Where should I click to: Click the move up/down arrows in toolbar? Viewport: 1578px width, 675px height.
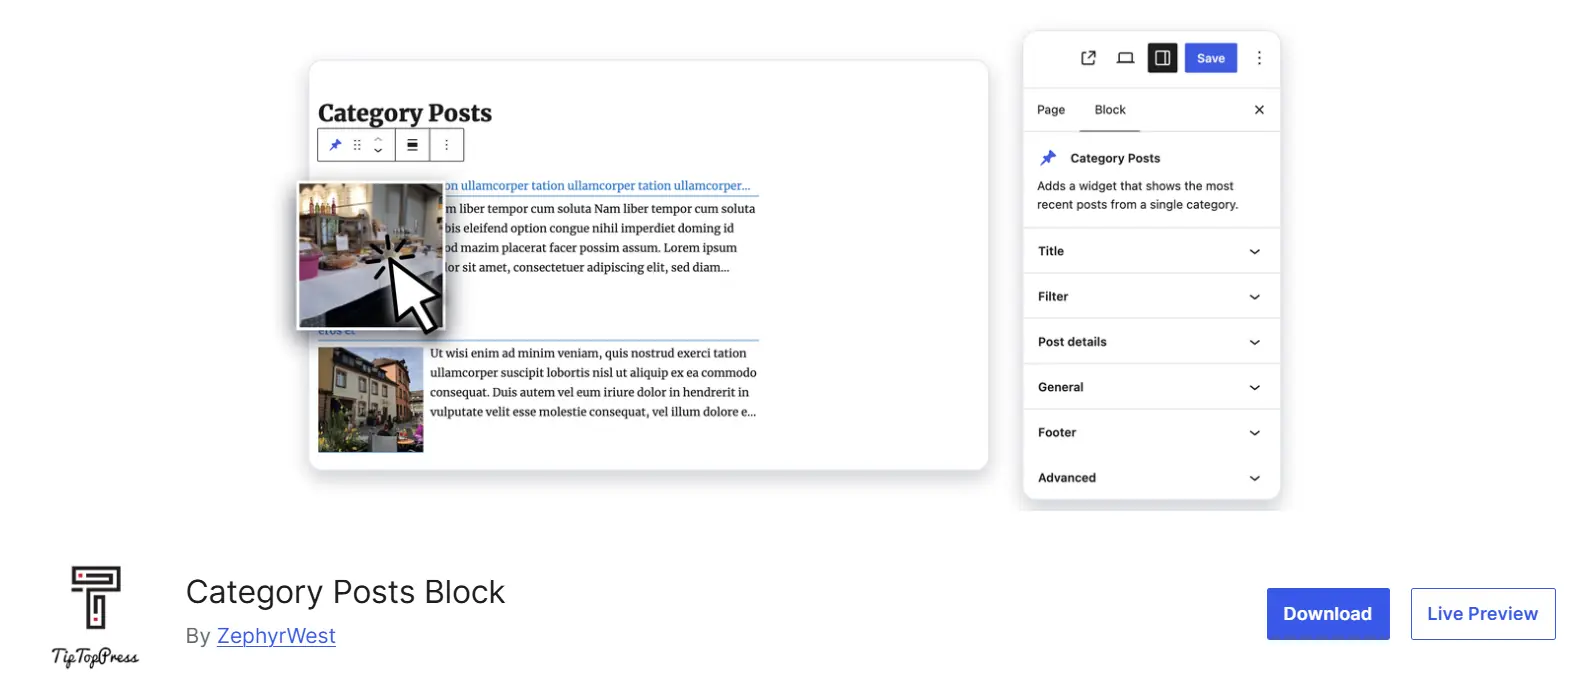point(378,145)
